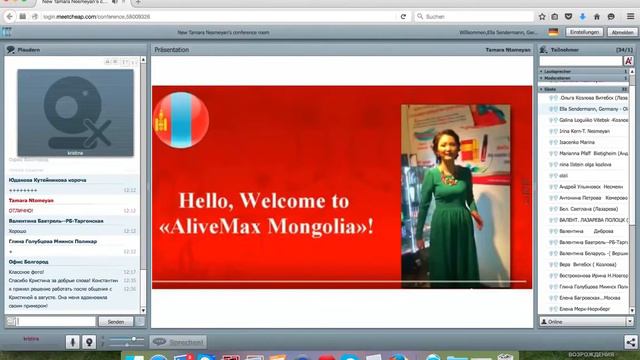Toggle the microphone button in bottom bar
The width and height of the screenshot is (640, 360).
73,342
